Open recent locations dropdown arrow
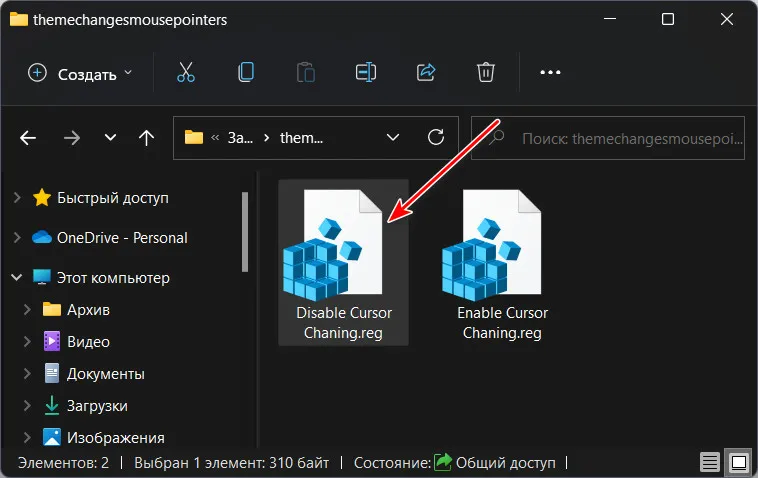The width and height of the screenshot is (758, 478). 110,137
